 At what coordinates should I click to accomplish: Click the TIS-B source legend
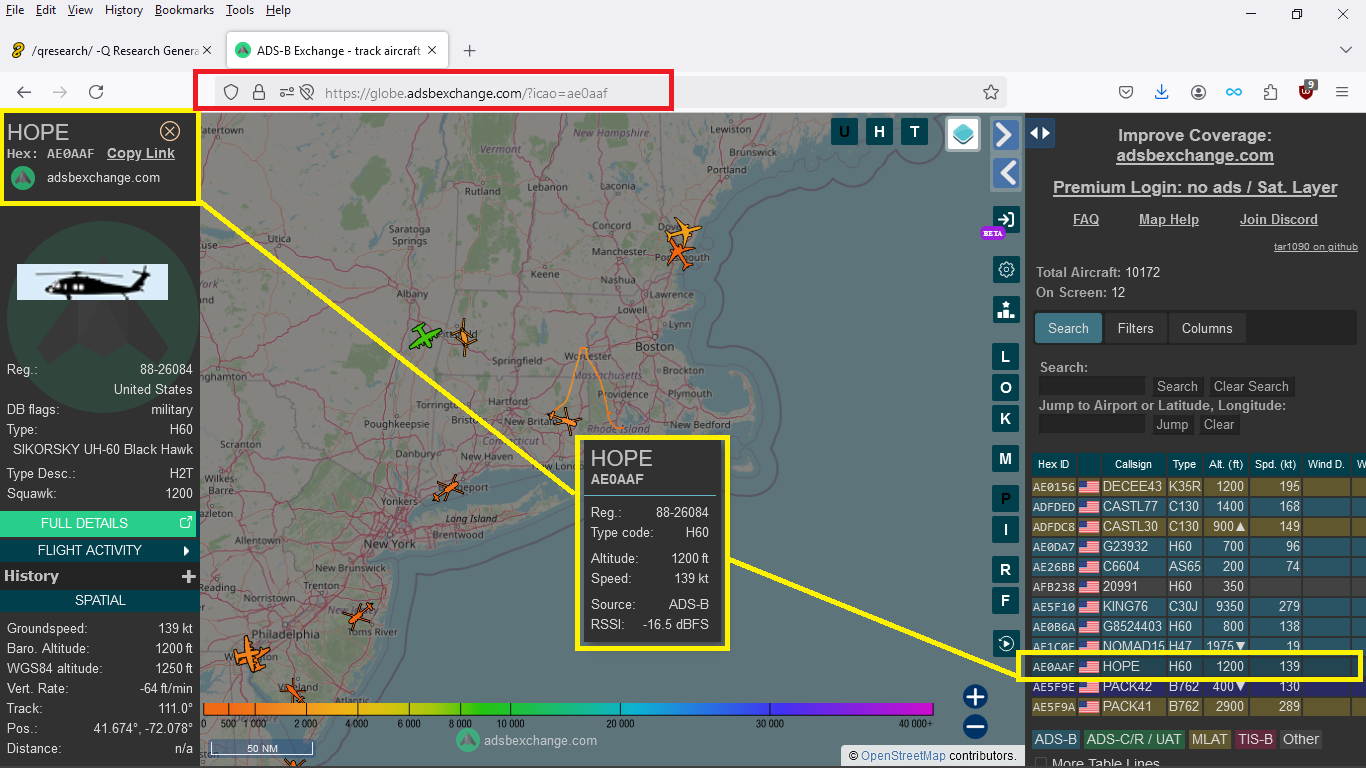[x=1255, y=739]
